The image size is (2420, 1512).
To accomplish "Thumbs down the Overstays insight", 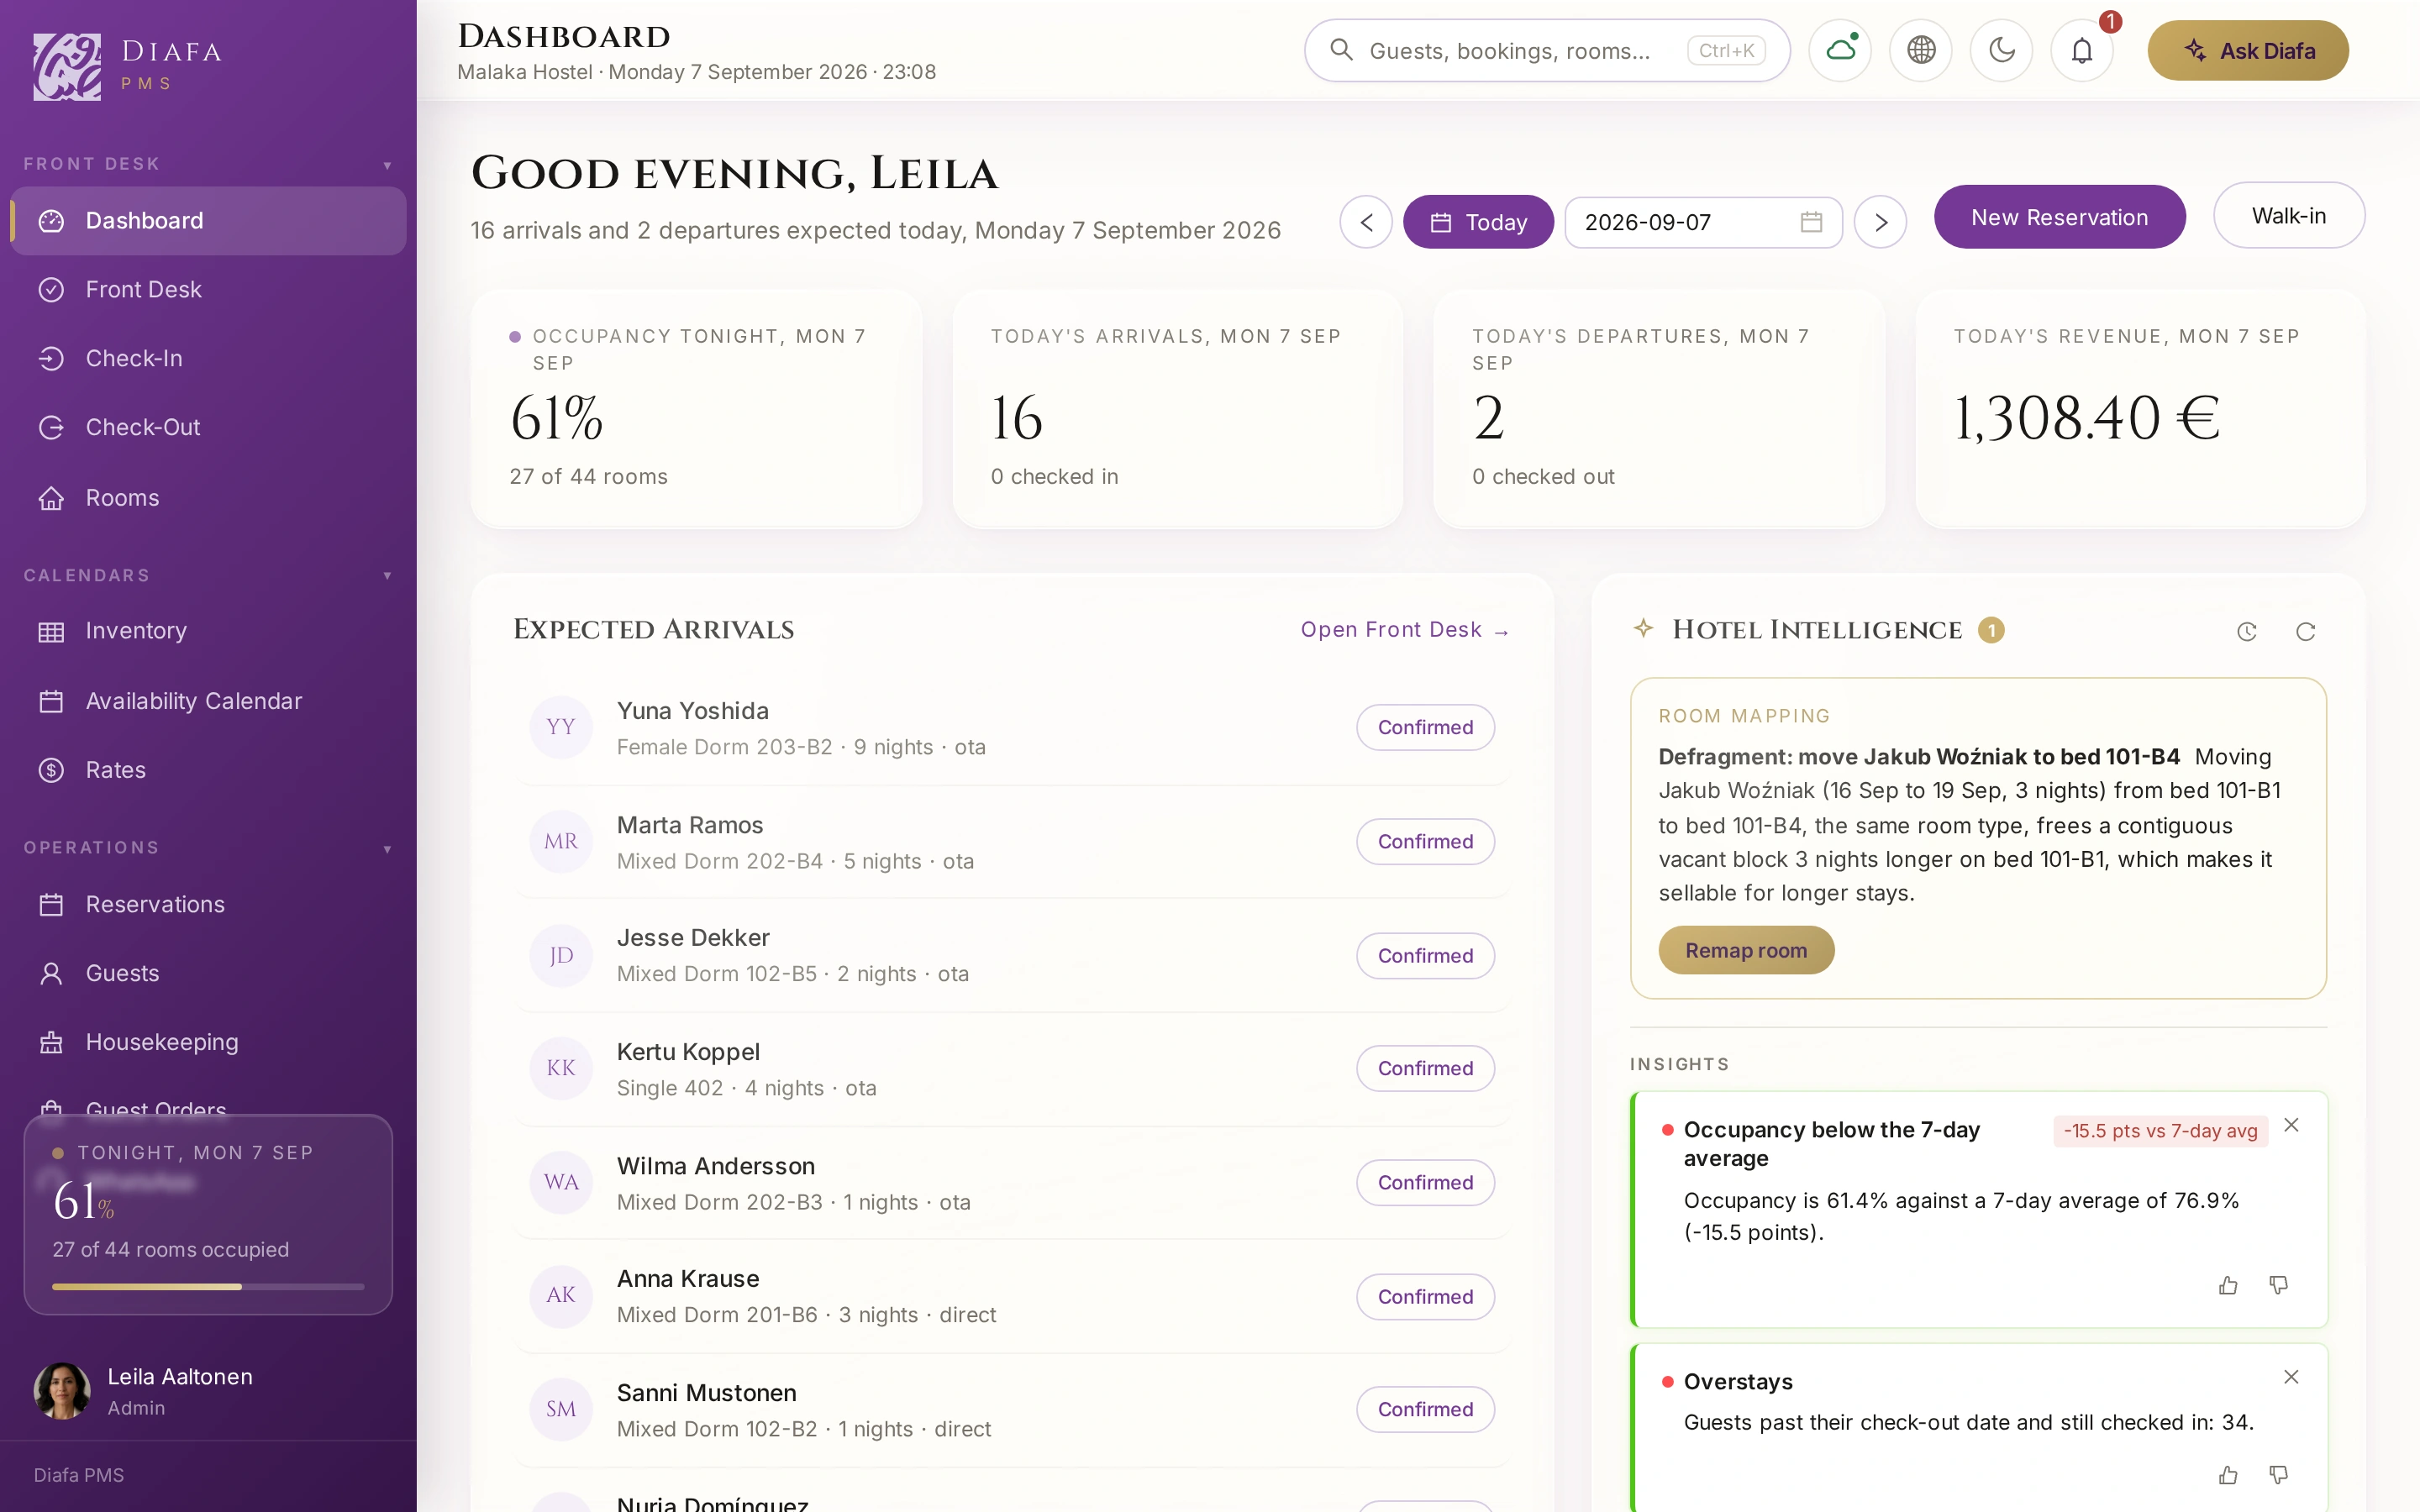I will (x=2279, y=1475).
